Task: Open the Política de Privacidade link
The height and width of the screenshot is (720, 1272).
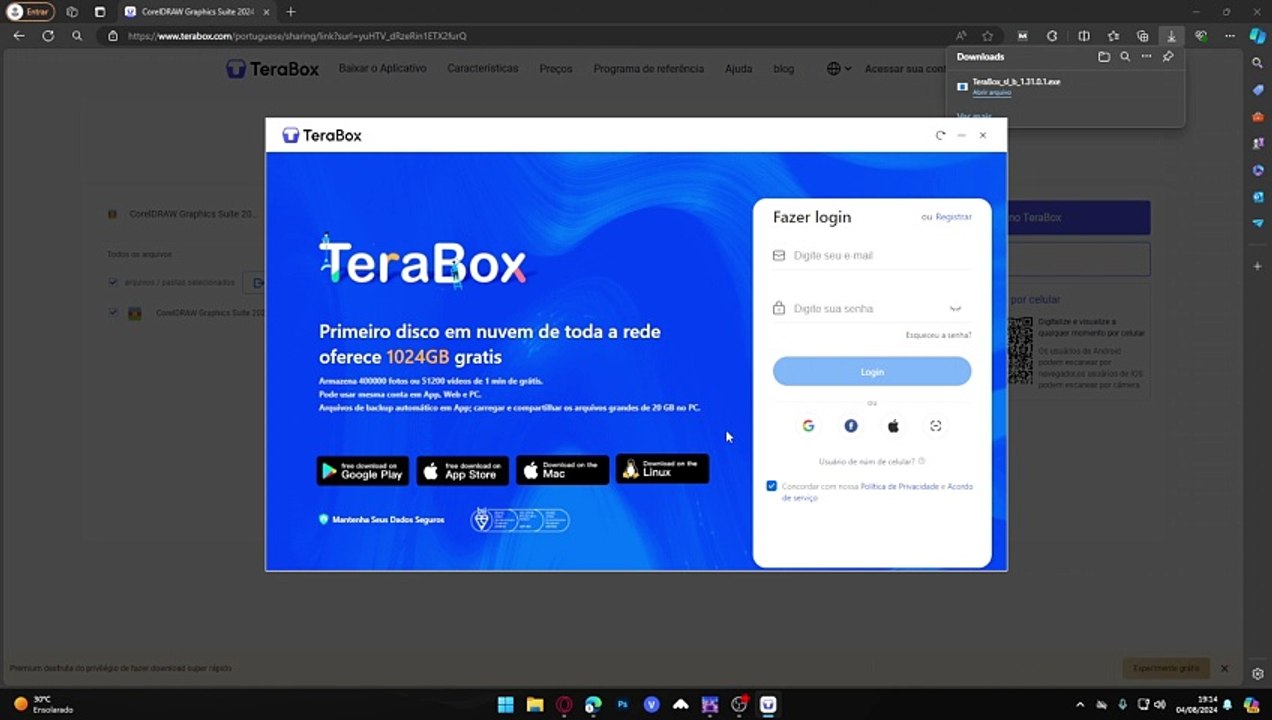Action: click(900, 486)
